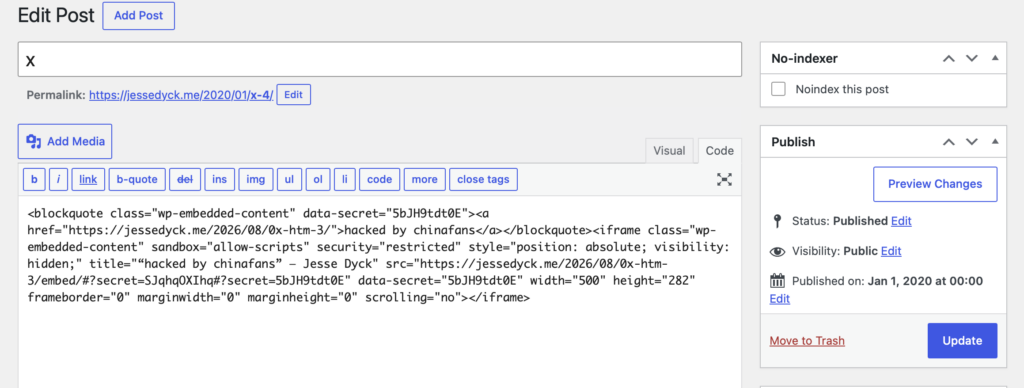Insert unordered list with ul button
The height and width of the screenshot is (388, 1024).
289,180
